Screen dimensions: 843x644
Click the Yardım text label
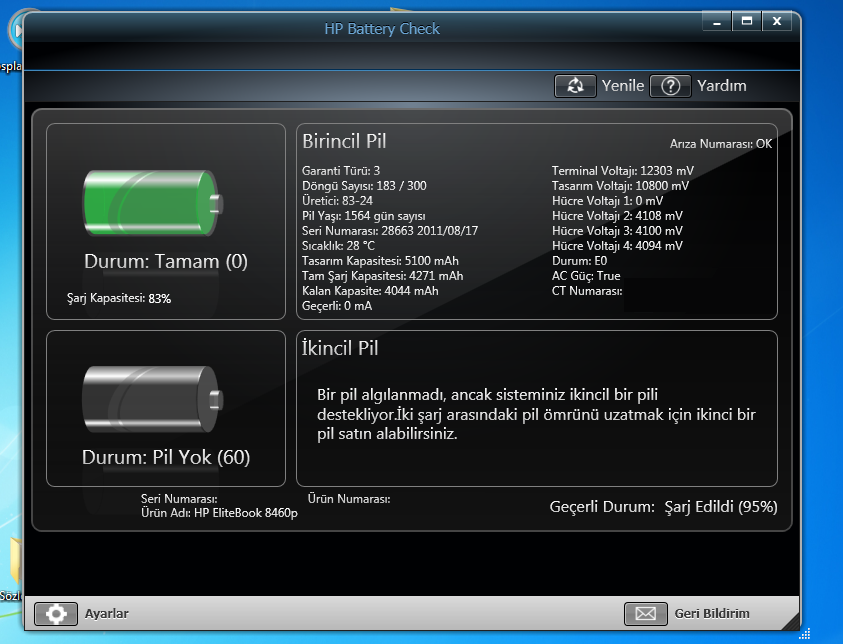[x=721, y=86]
